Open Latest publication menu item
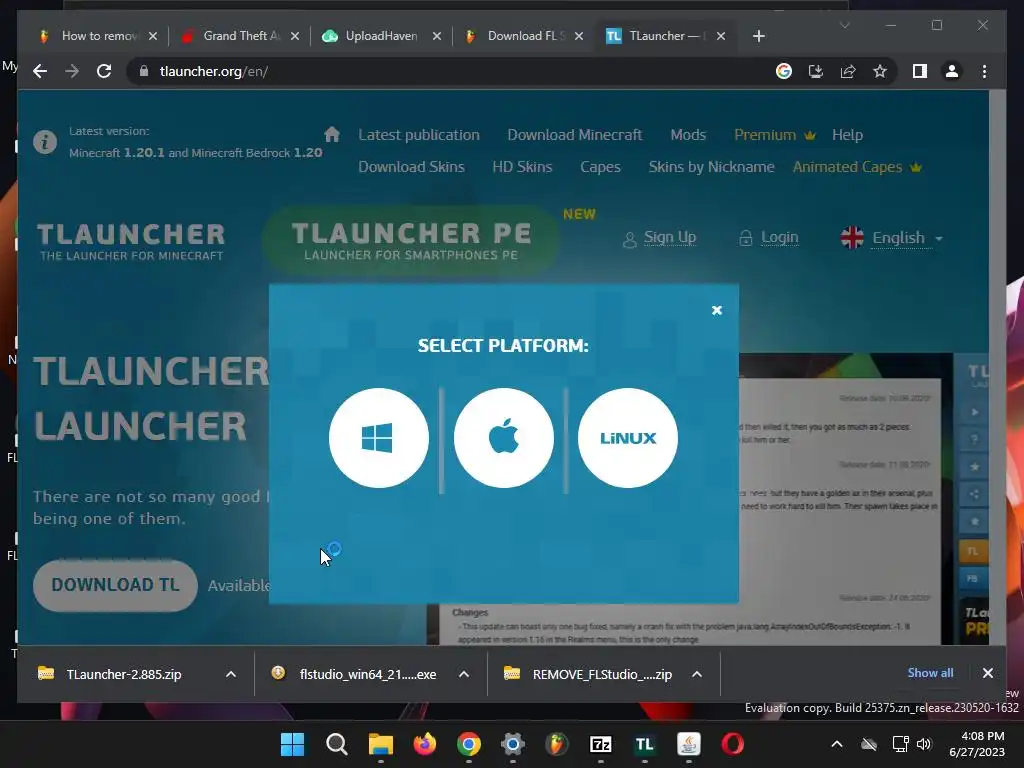This screenshot has height=768, width=1024. (x=419, y=135)
